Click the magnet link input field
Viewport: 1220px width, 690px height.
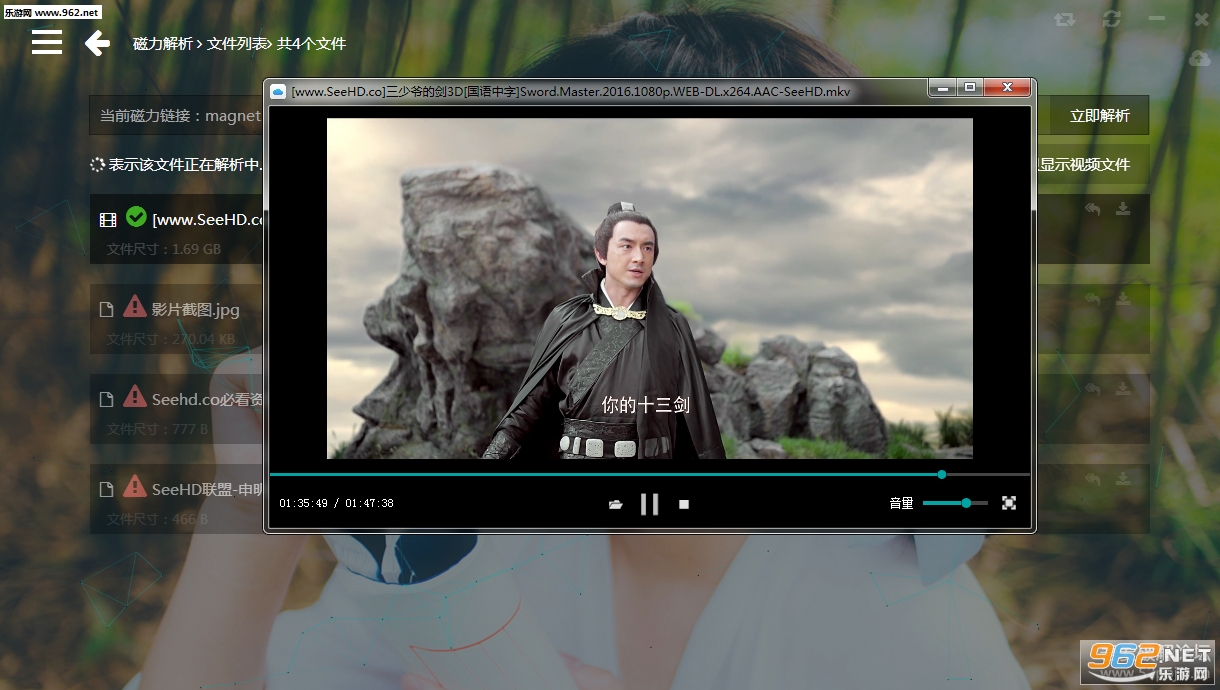point(177,116)
